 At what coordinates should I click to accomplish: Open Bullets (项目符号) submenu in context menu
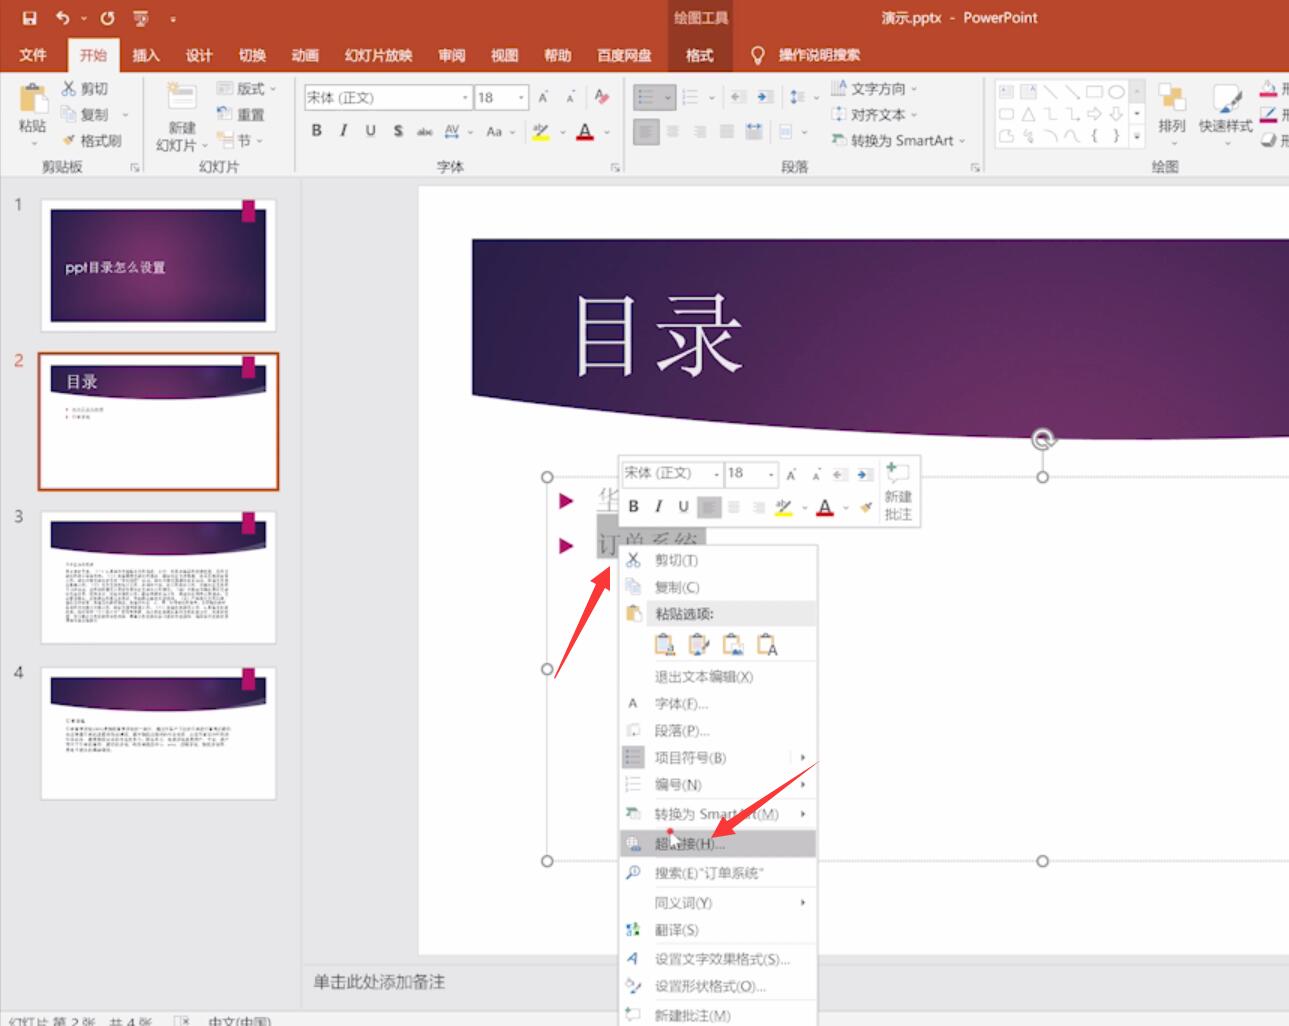point(718,758)
